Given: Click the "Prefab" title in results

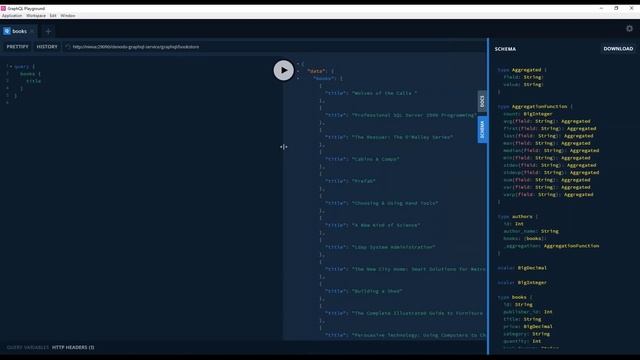Looking at the screenshot, I should 363,181.
